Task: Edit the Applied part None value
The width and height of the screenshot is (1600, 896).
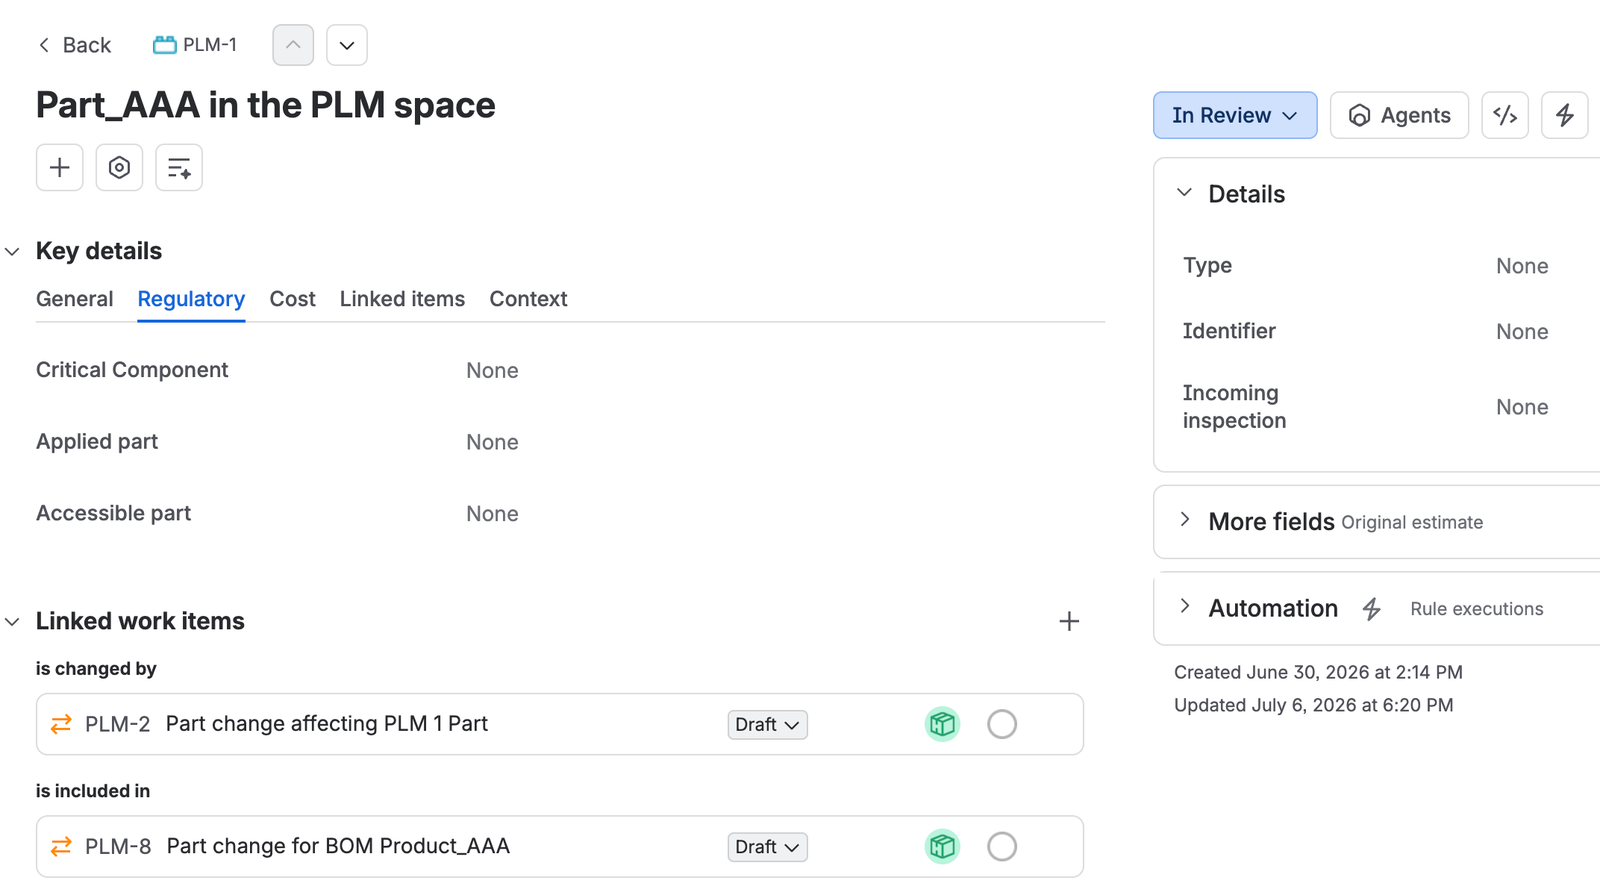Action: click(492, 442)
